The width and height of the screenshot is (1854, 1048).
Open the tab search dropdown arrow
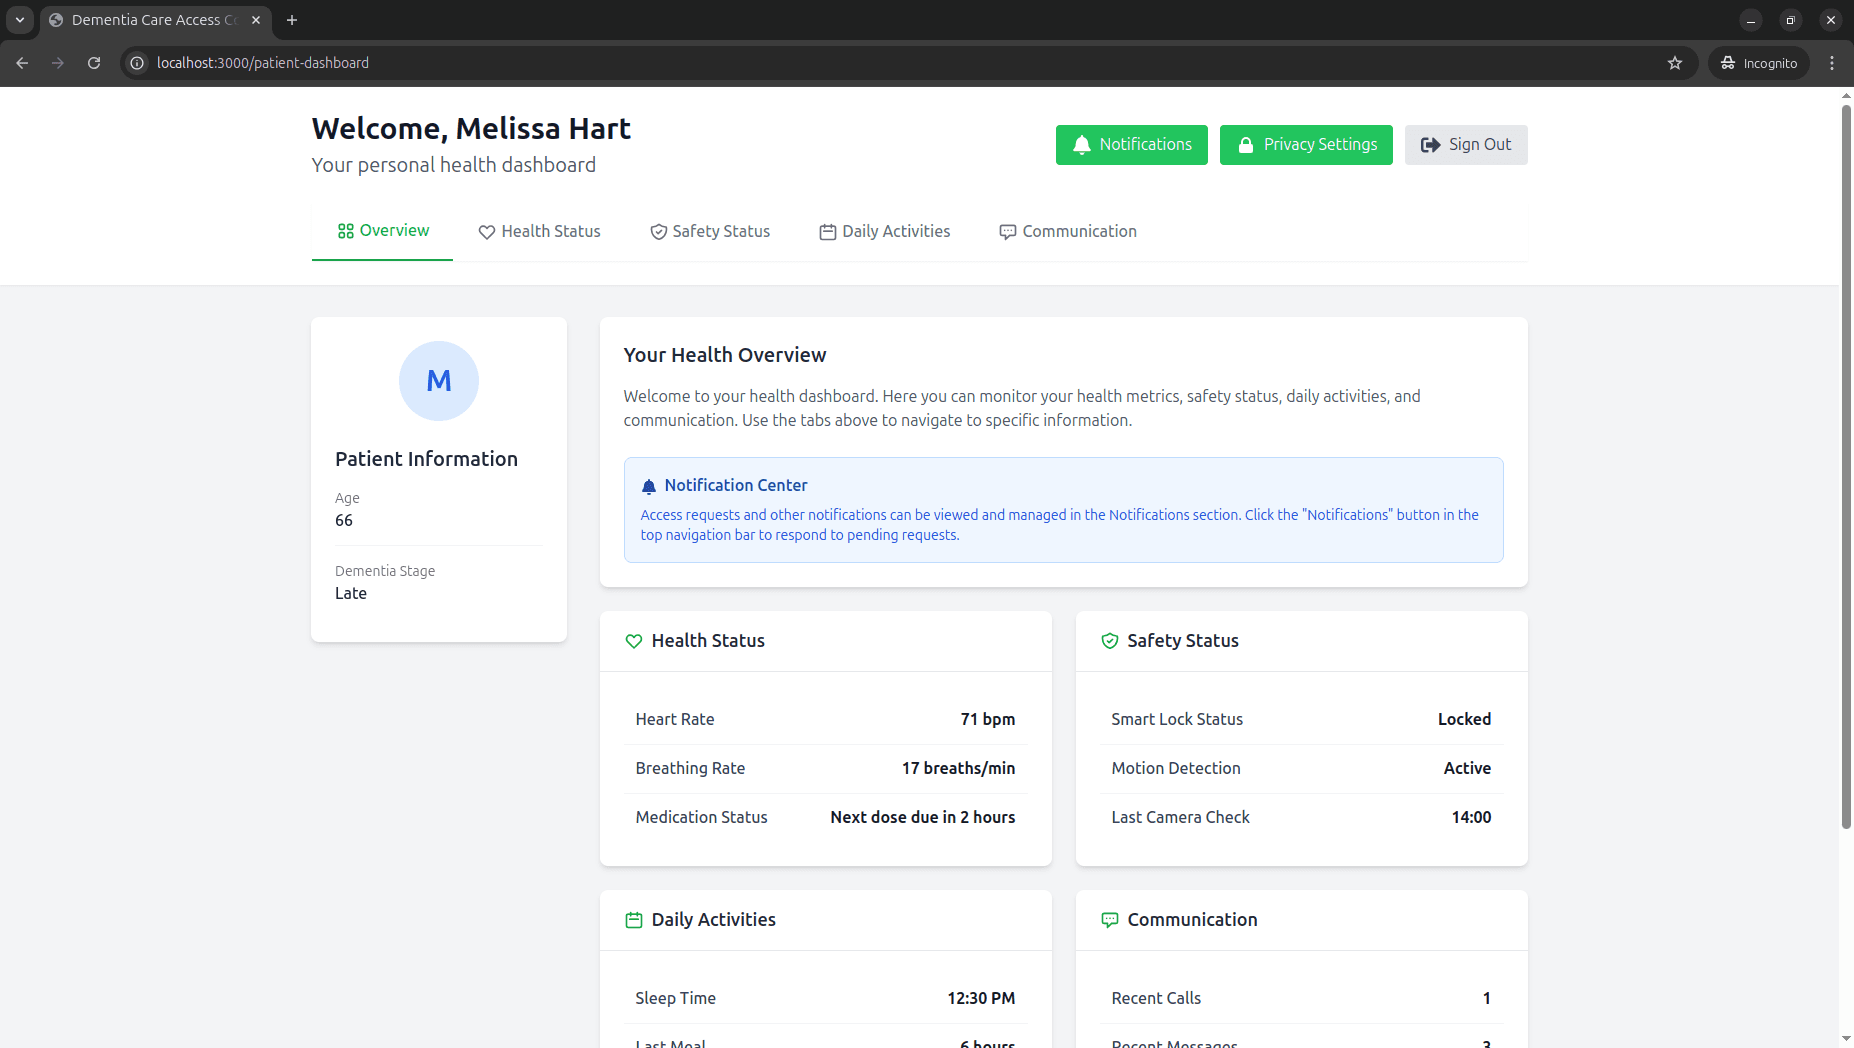point(19,20)
